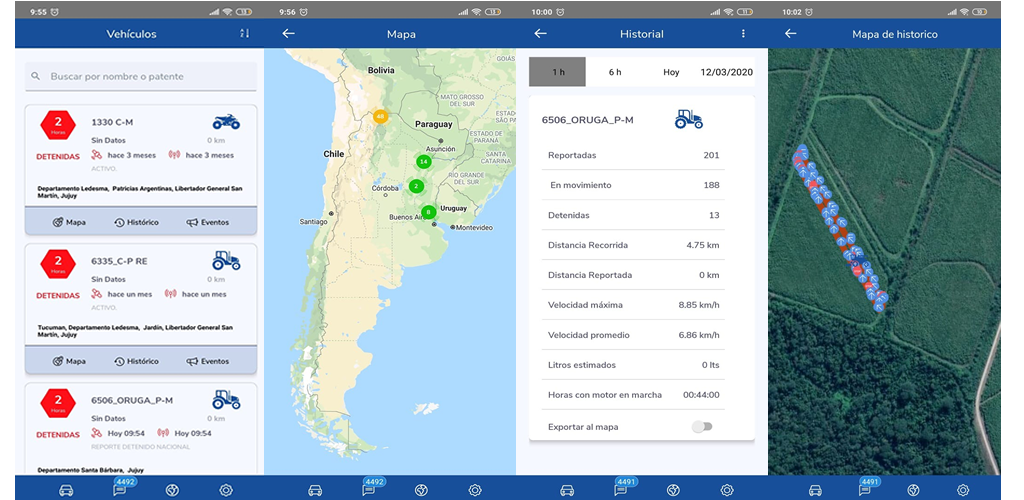Tap the orange cluster marker labeled 48
Viewport: 1024px width, 500px height.
[379, 117]
